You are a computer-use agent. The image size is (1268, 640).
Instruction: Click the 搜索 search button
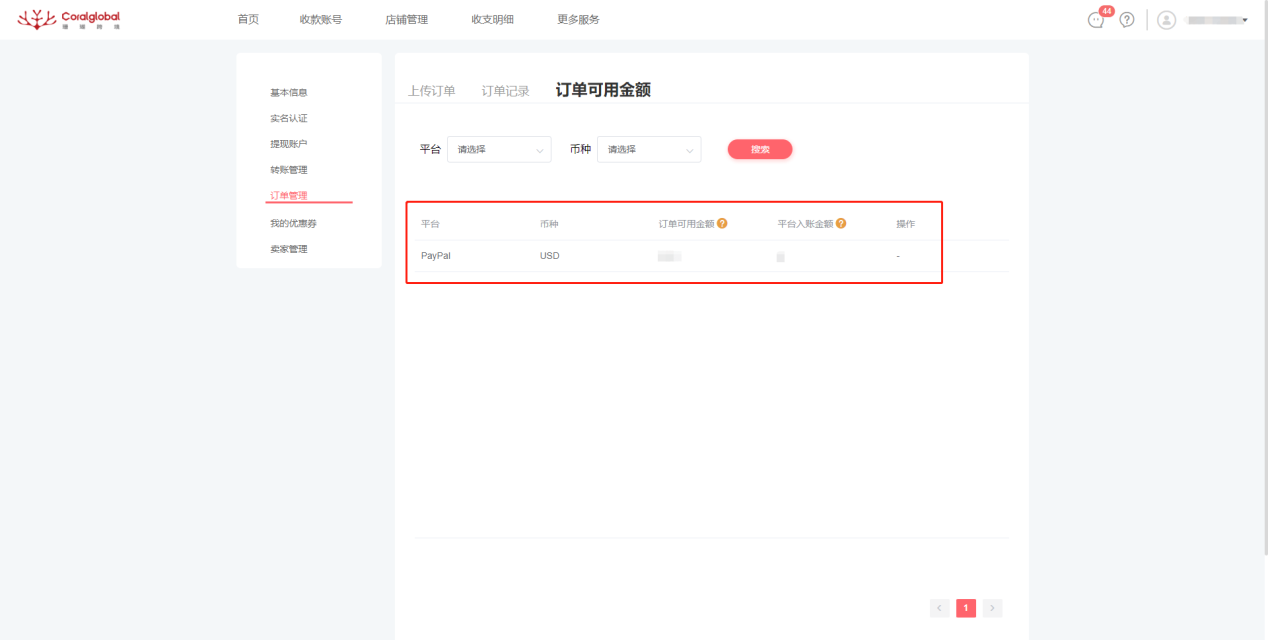pos(759,148)
